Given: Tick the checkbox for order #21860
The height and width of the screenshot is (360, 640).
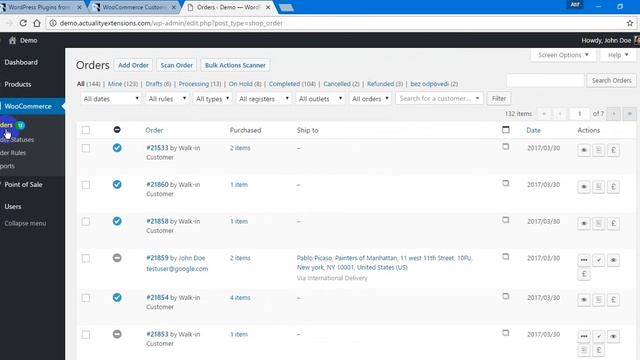Looking at the screenshot, I should [86, 185].
